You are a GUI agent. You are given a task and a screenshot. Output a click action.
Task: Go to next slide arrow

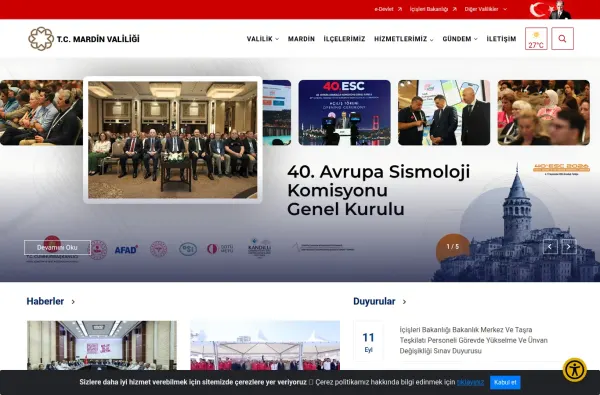(569, 247)
